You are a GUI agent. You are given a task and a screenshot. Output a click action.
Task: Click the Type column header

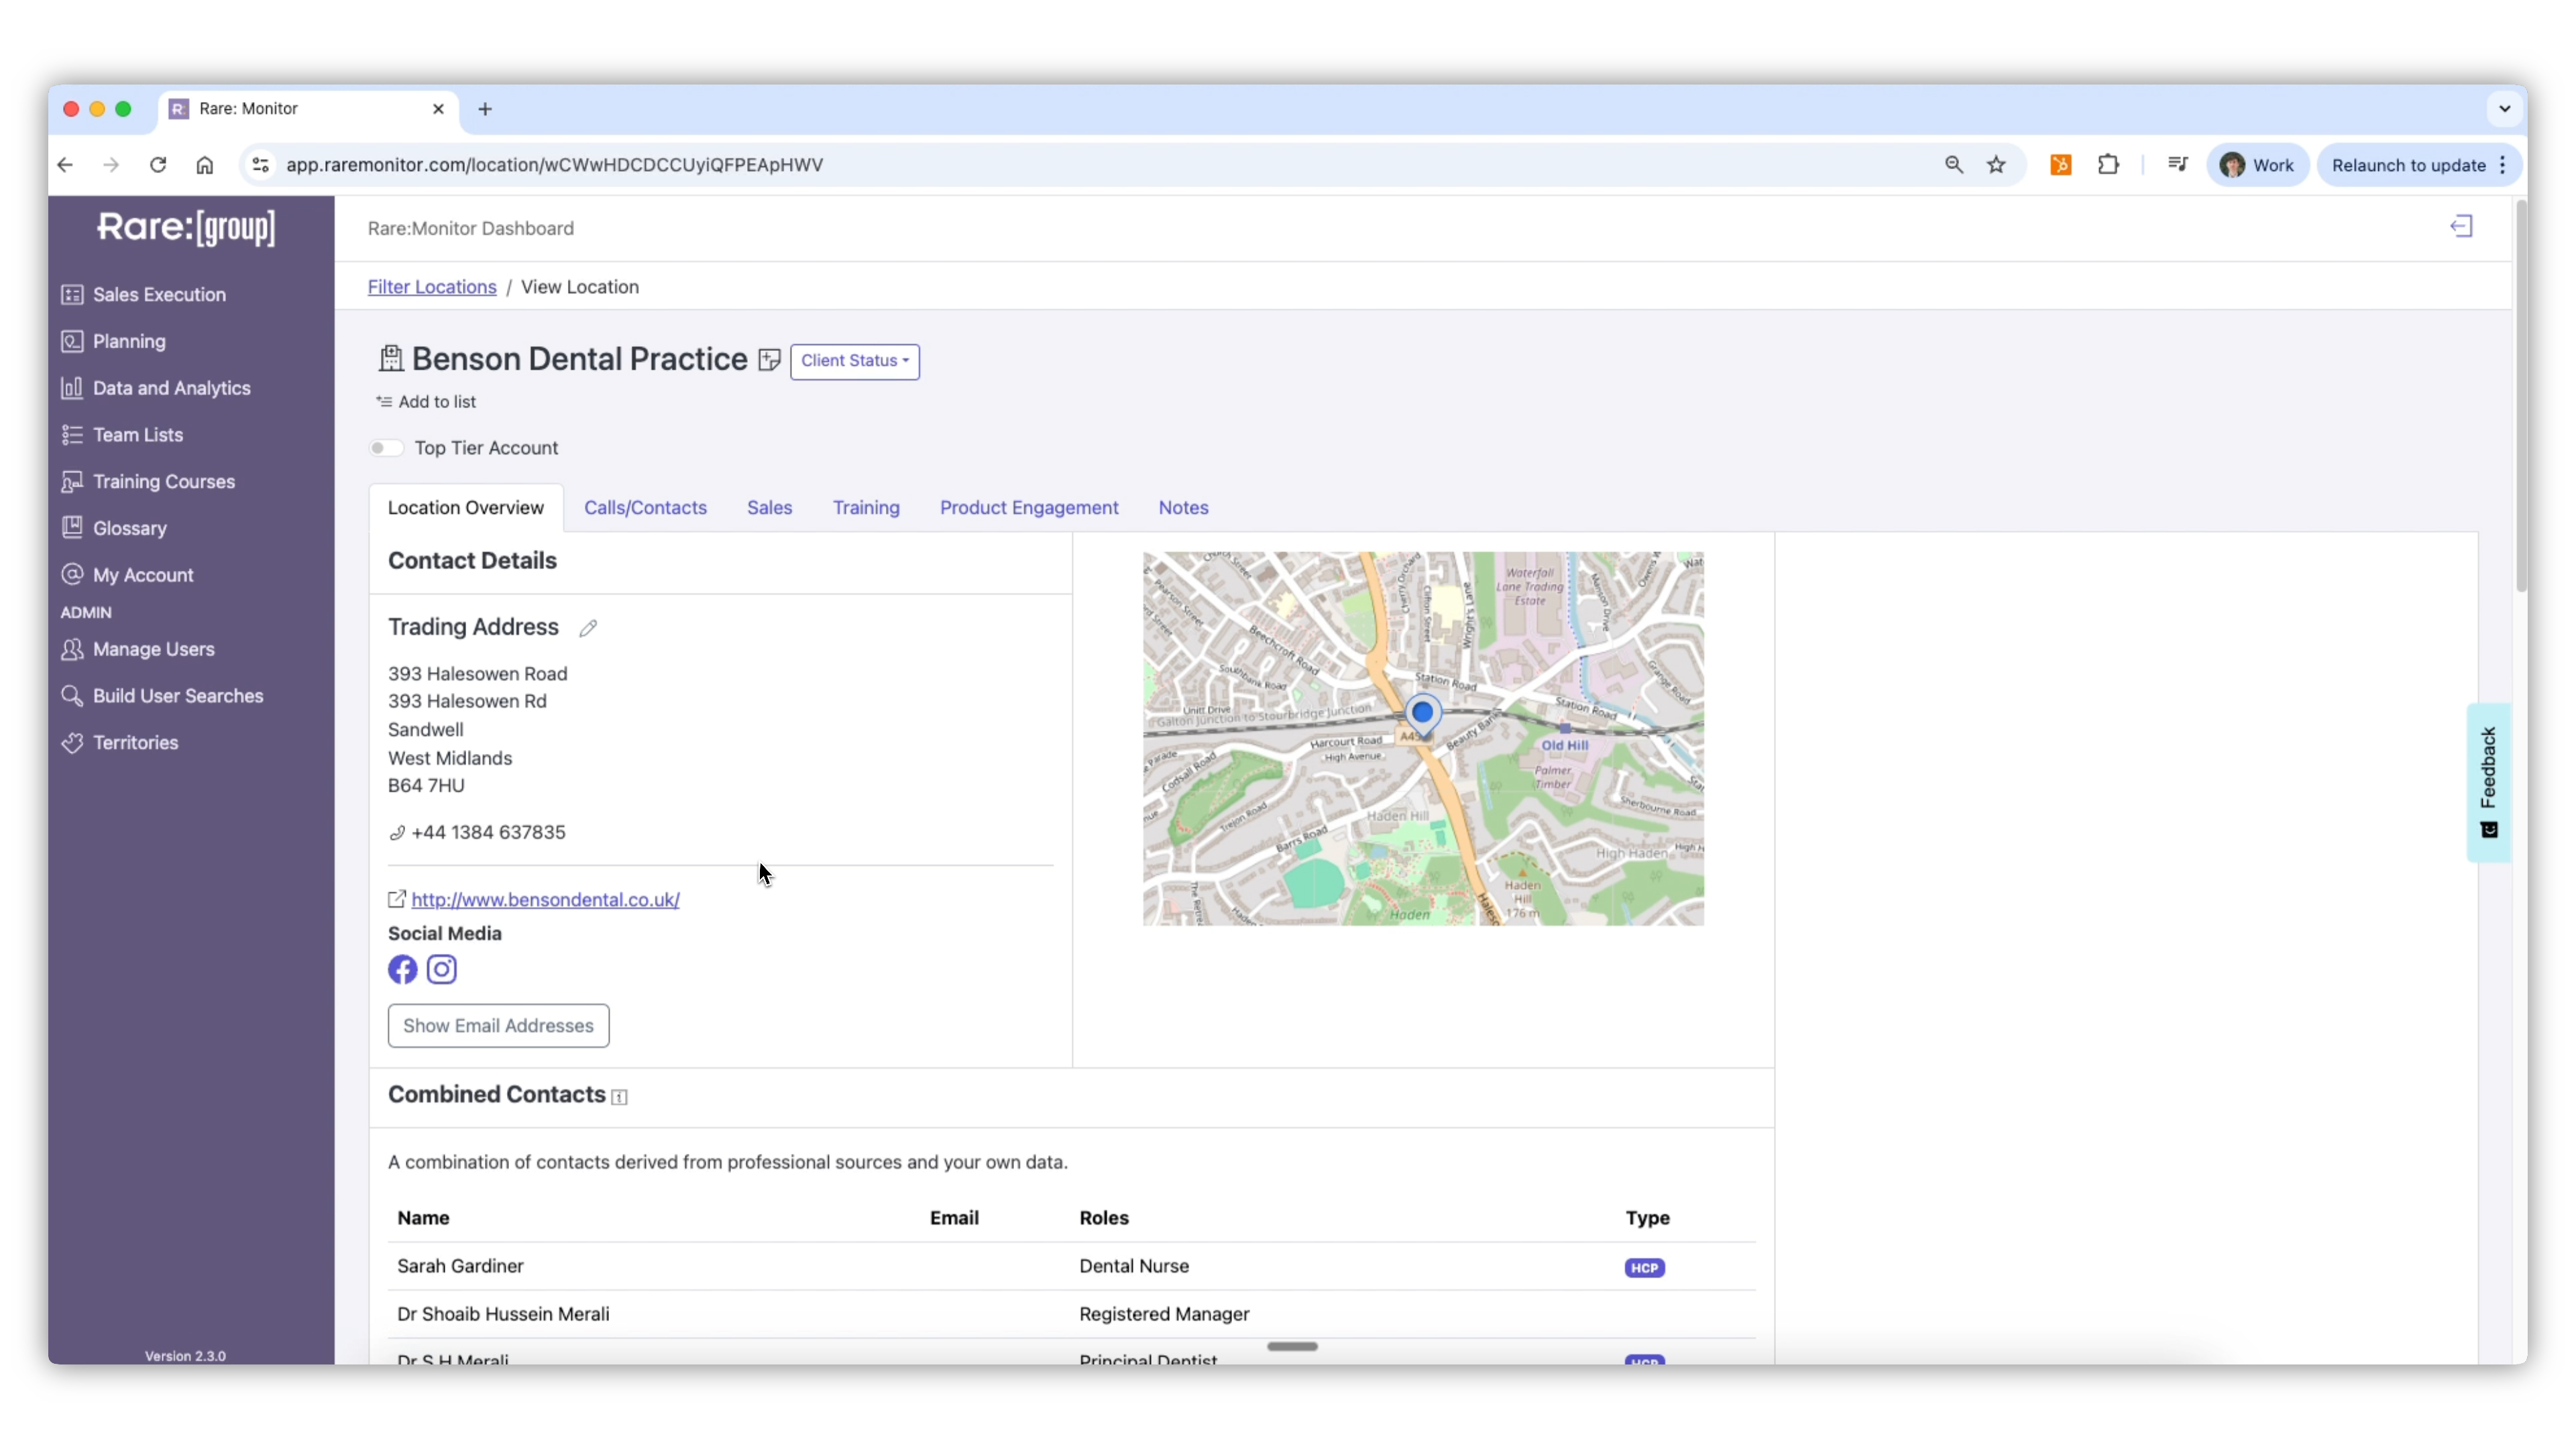tap(1647, 1218)
